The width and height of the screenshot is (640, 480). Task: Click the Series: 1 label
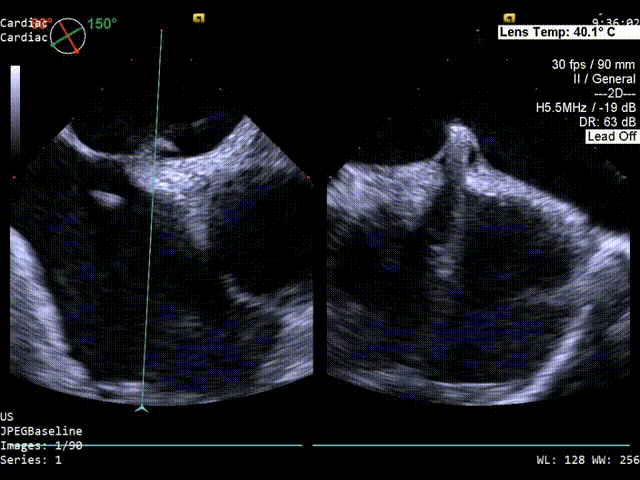pos(30,460)
